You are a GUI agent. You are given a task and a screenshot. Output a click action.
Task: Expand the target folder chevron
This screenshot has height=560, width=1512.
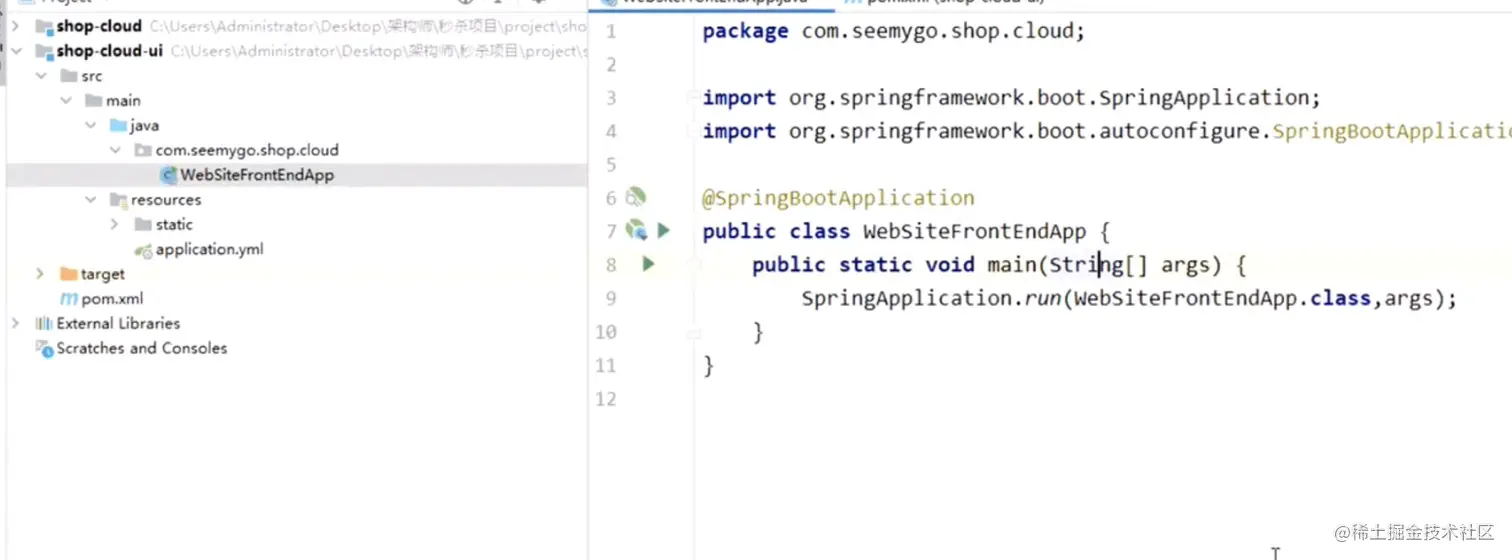pos(41,274)
